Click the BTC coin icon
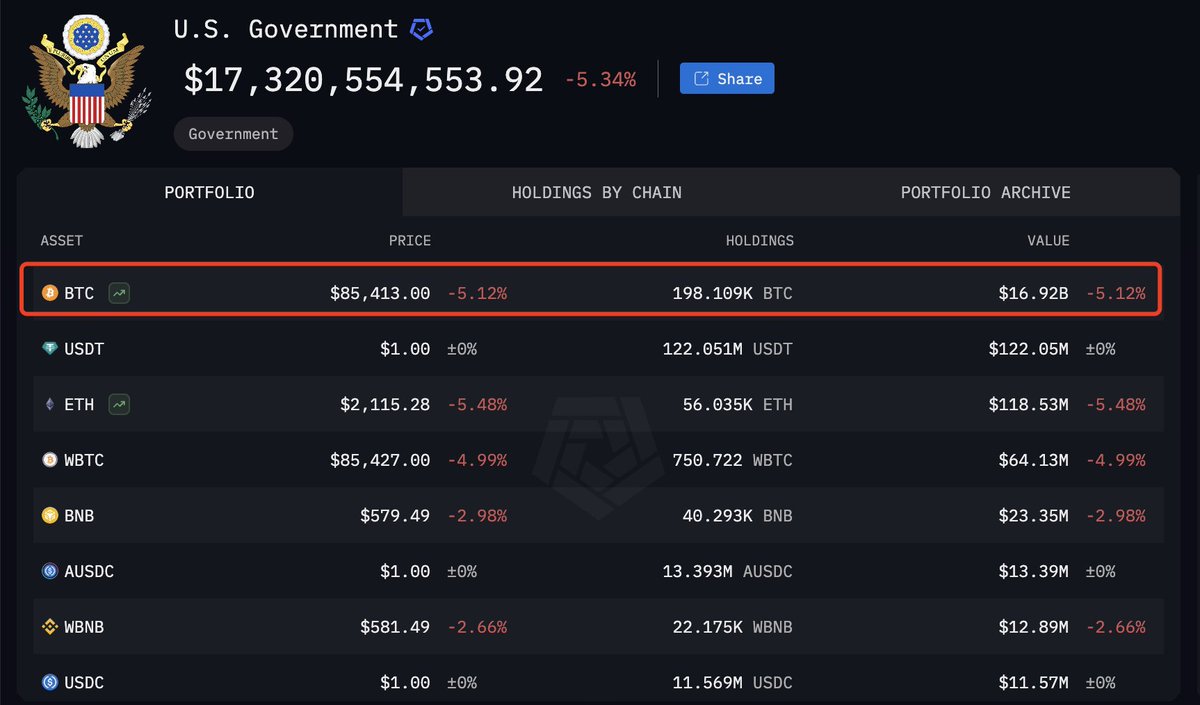1200x705 pixels. click(50, 294)
